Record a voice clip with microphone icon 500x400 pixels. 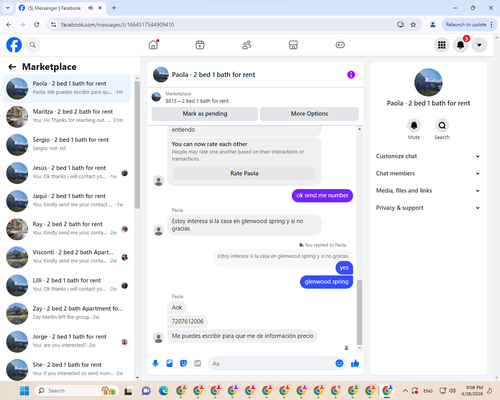point(155,363)
